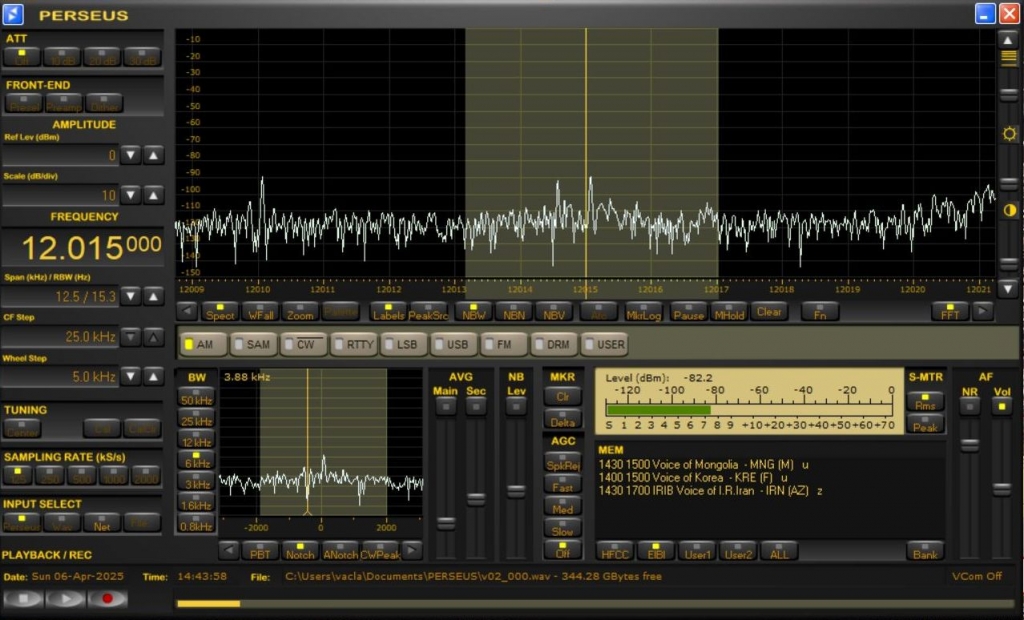
Task: Set the bandwidth to 3 kHz
Action: (x=196, y=480)
